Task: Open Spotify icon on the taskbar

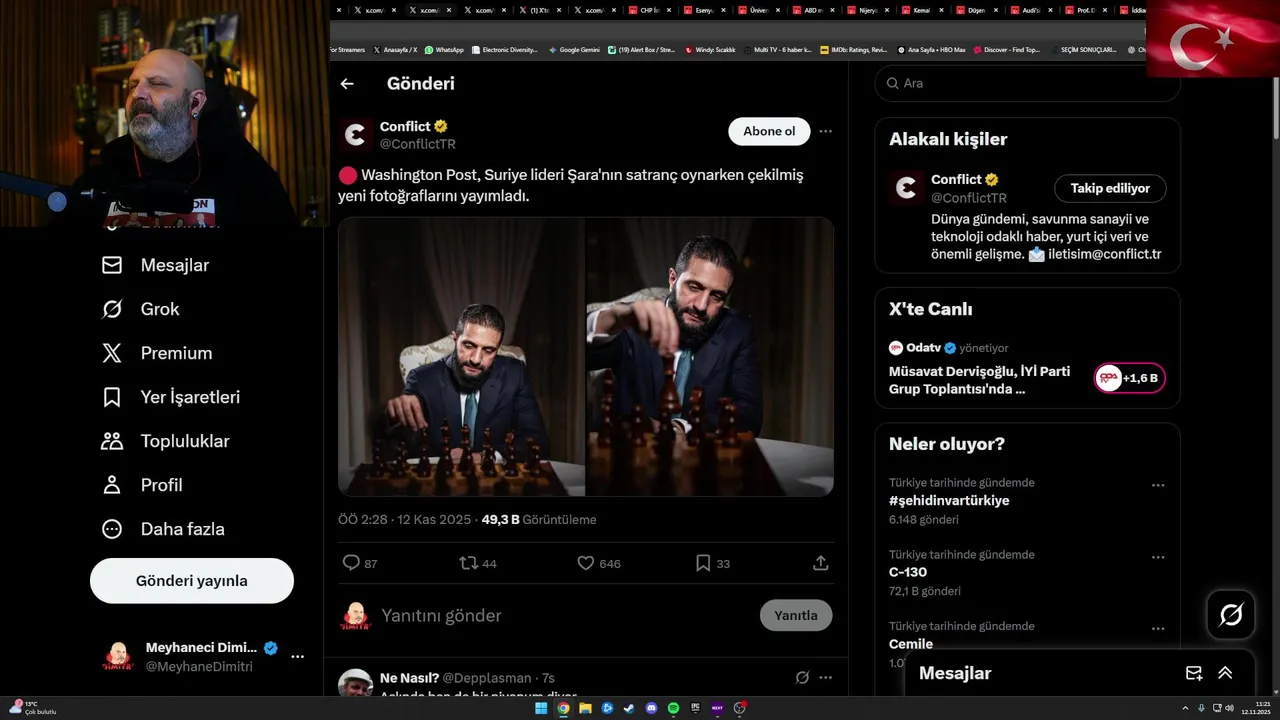Action: (674, 708)
